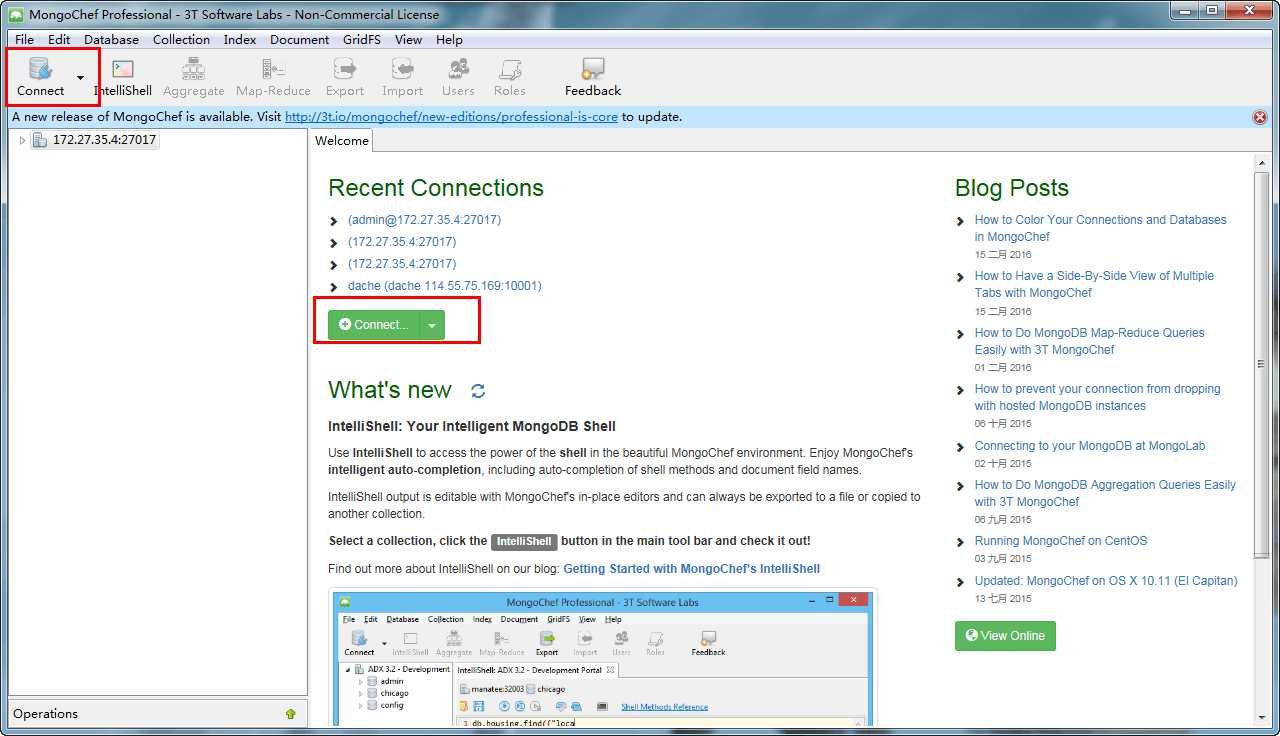Open the Document menu
This screenshot has width=1280, height=736.
[299, 40]
